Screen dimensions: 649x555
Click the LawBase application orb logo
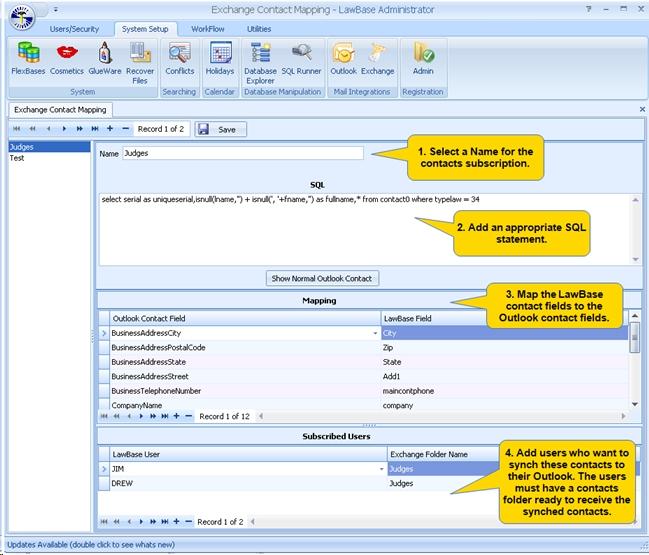click(22, 17)
